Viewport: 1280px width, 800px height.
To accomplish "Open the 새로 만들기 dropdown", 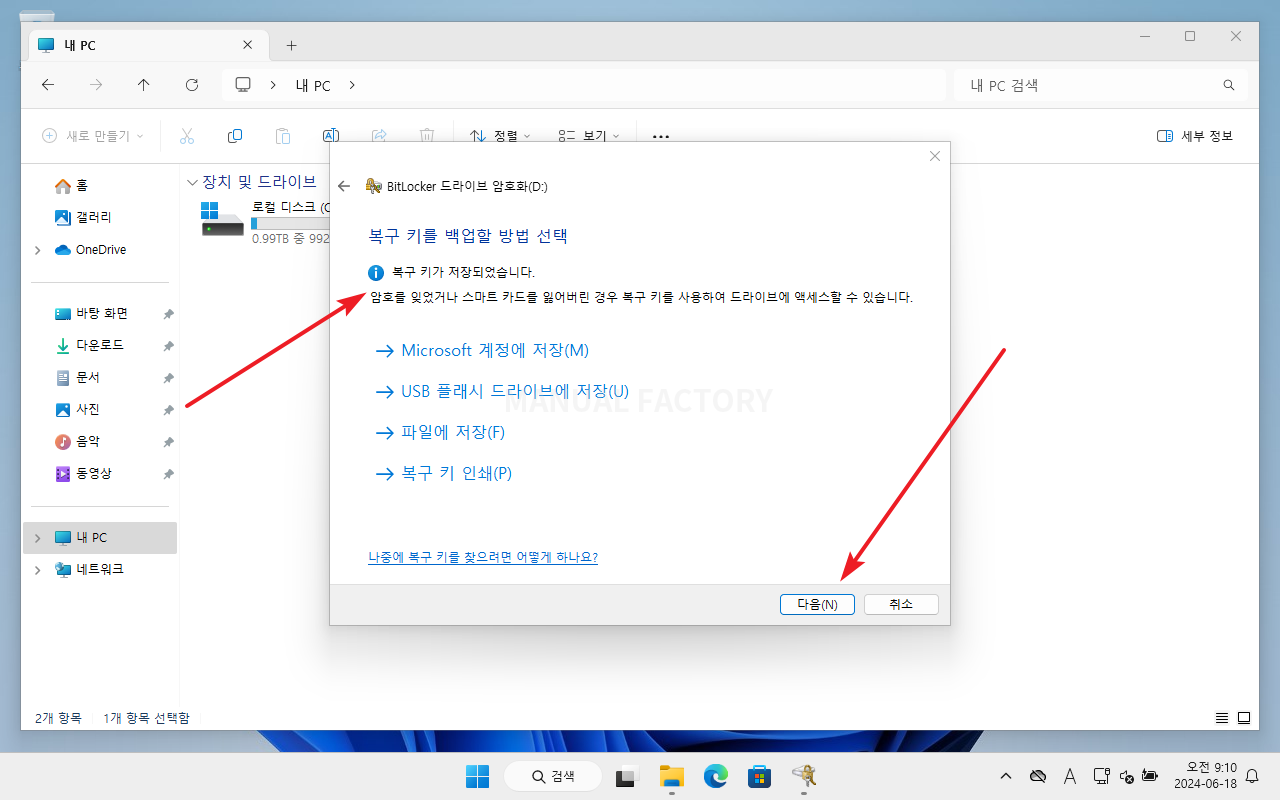I will click(93, 136).
